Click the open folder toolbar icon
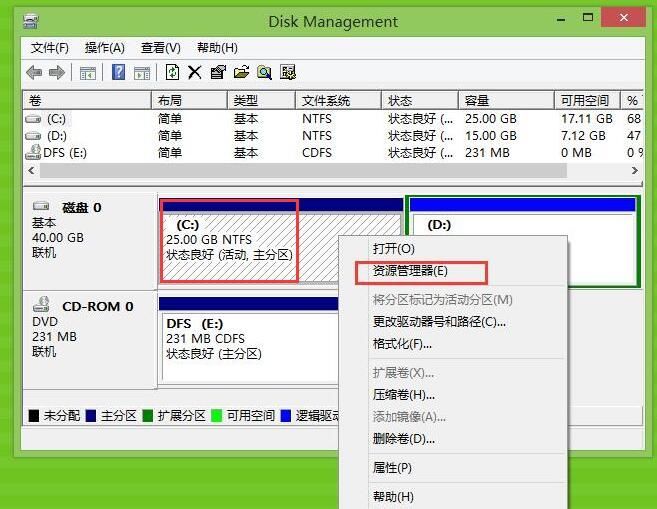 (241, 72)
